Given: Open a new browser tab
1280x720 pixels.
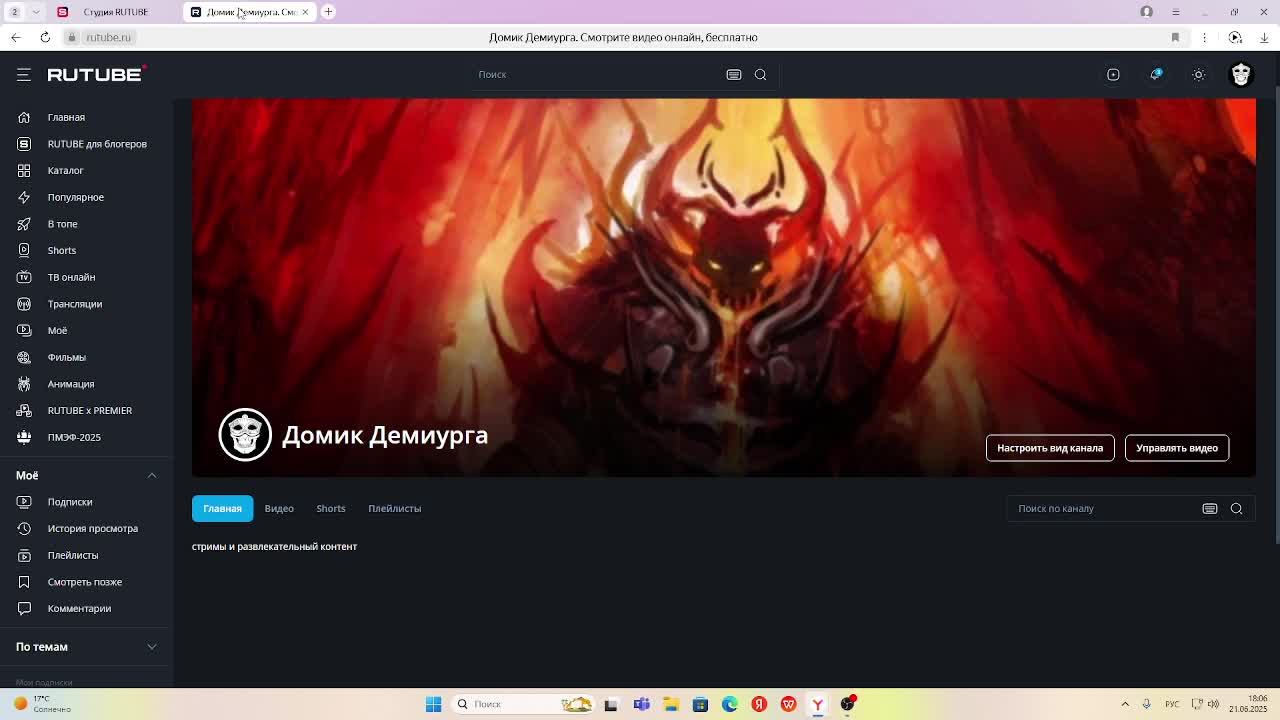Looking at the screenshot, I should coord(328,12).
